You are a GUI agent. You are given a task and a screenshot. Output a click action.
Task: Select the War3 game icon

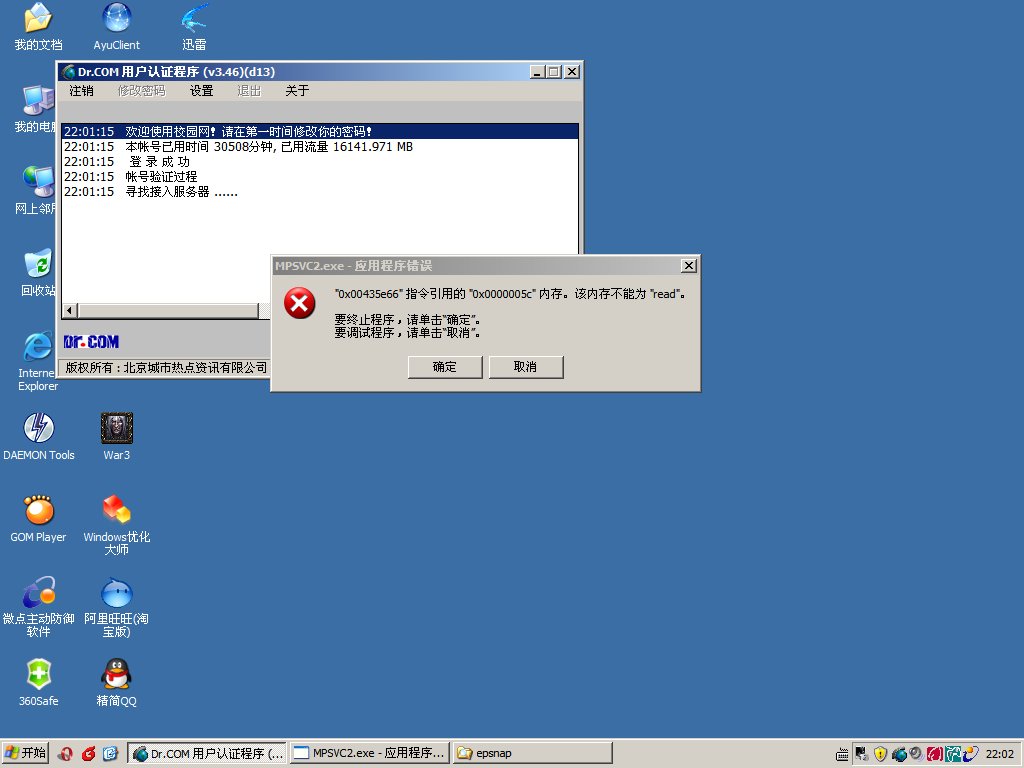point(117,436)
